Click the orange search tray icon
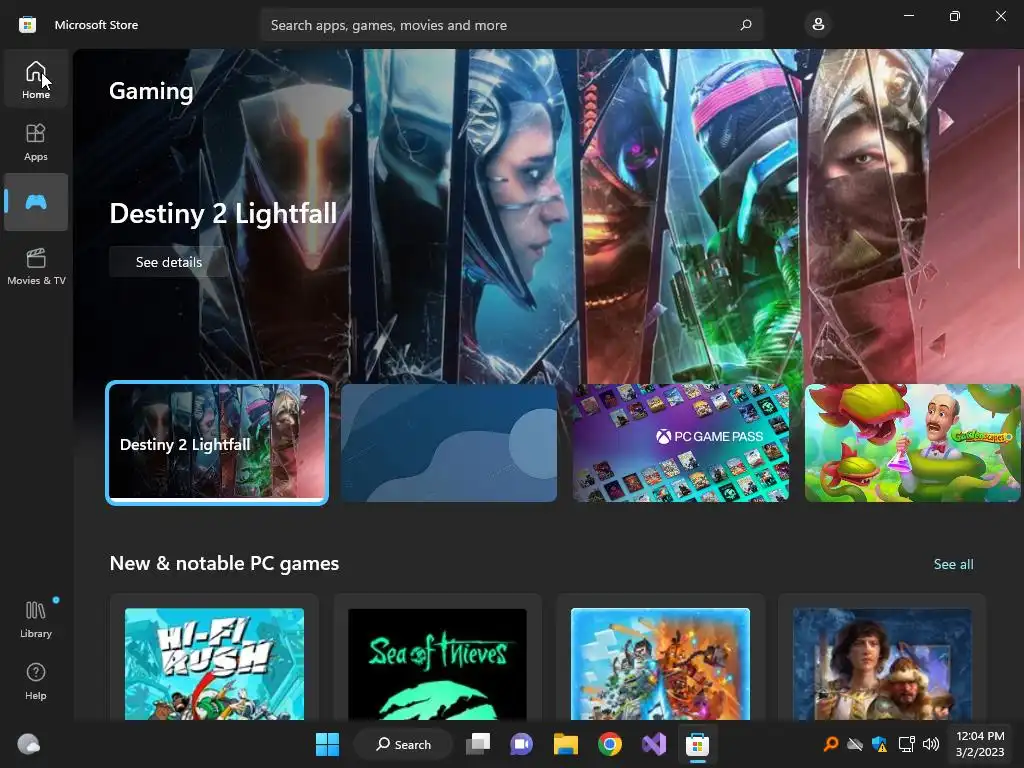 (830, 744)
